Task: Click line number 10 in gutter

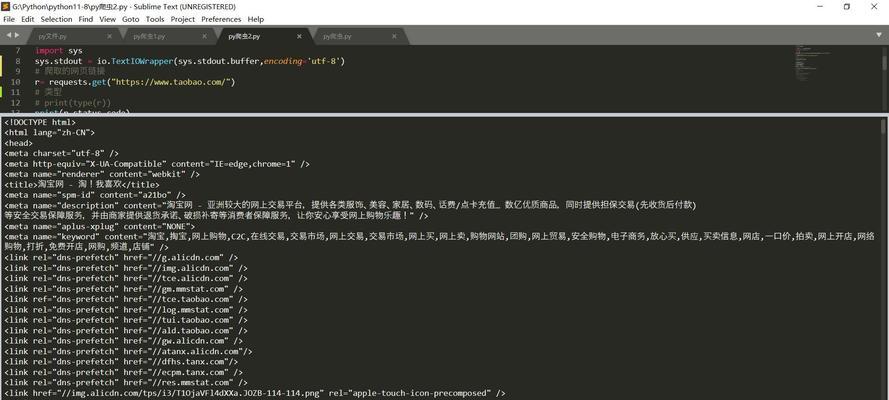Action: (x=15, y=82)
